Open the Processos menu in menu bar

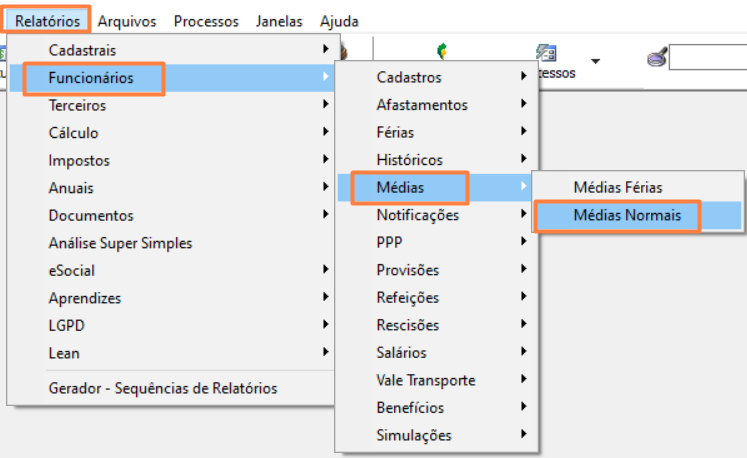pyautogui.click(x=206, y=21)
